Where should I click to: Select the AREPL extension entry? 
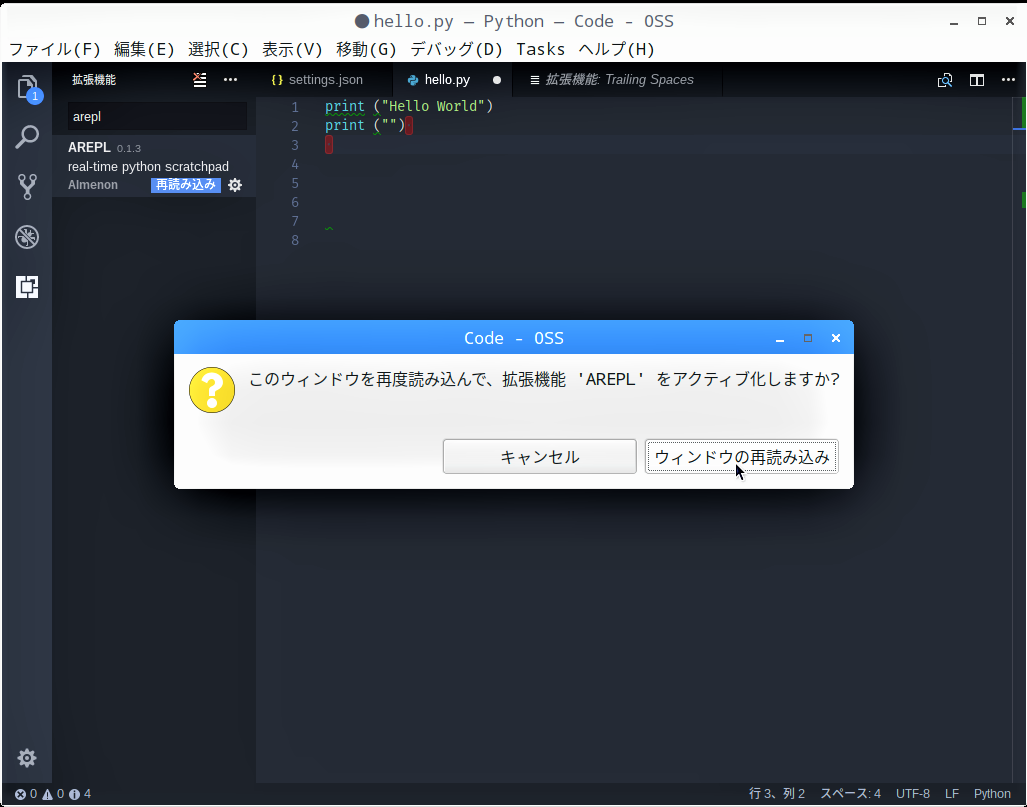(x=155, y=166)
